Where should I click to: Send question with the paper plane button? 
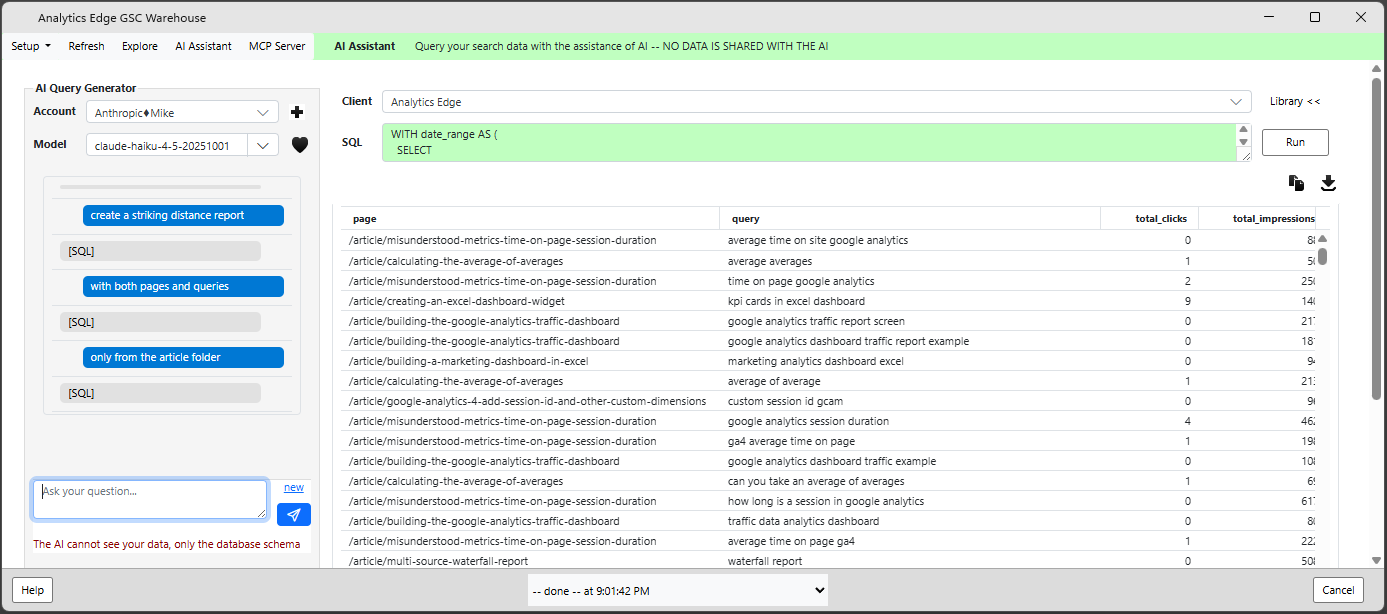click(294, 515)
